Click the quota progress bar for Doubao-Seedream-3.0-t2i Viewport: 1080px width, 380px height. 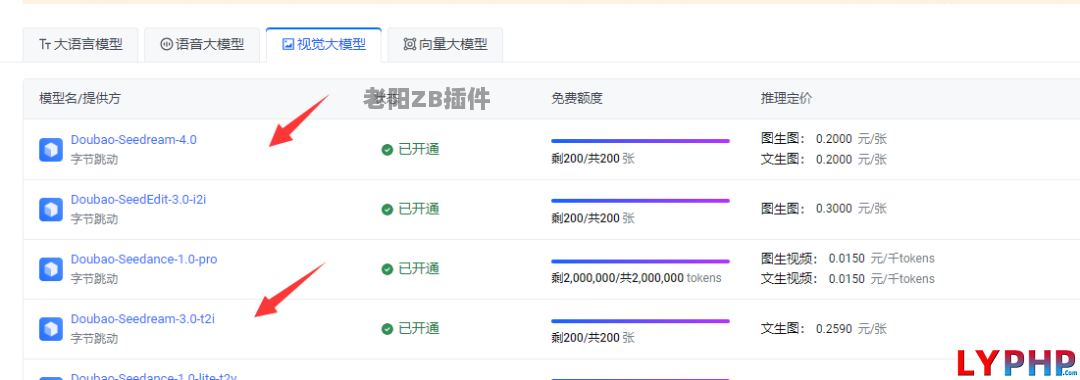[640, 321]
